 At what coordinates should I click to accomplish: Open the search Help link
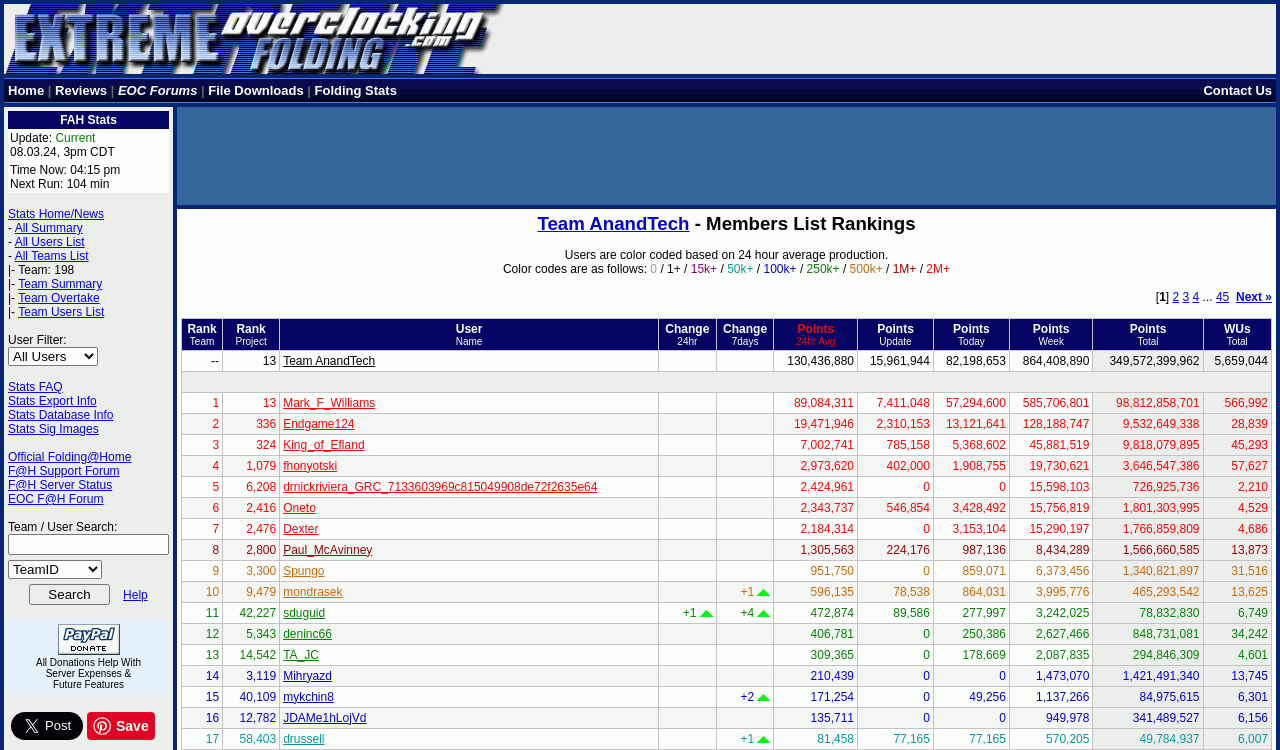coord(135,595)
